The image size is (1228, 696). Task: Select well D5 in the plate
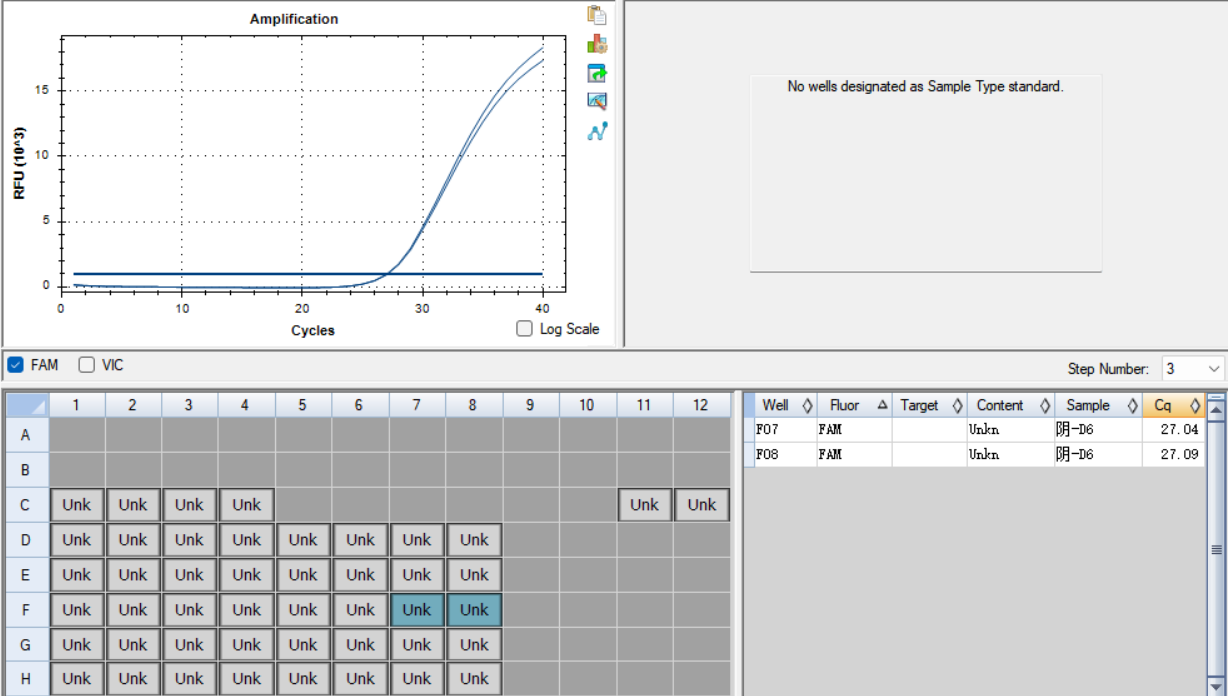[303, 540]
